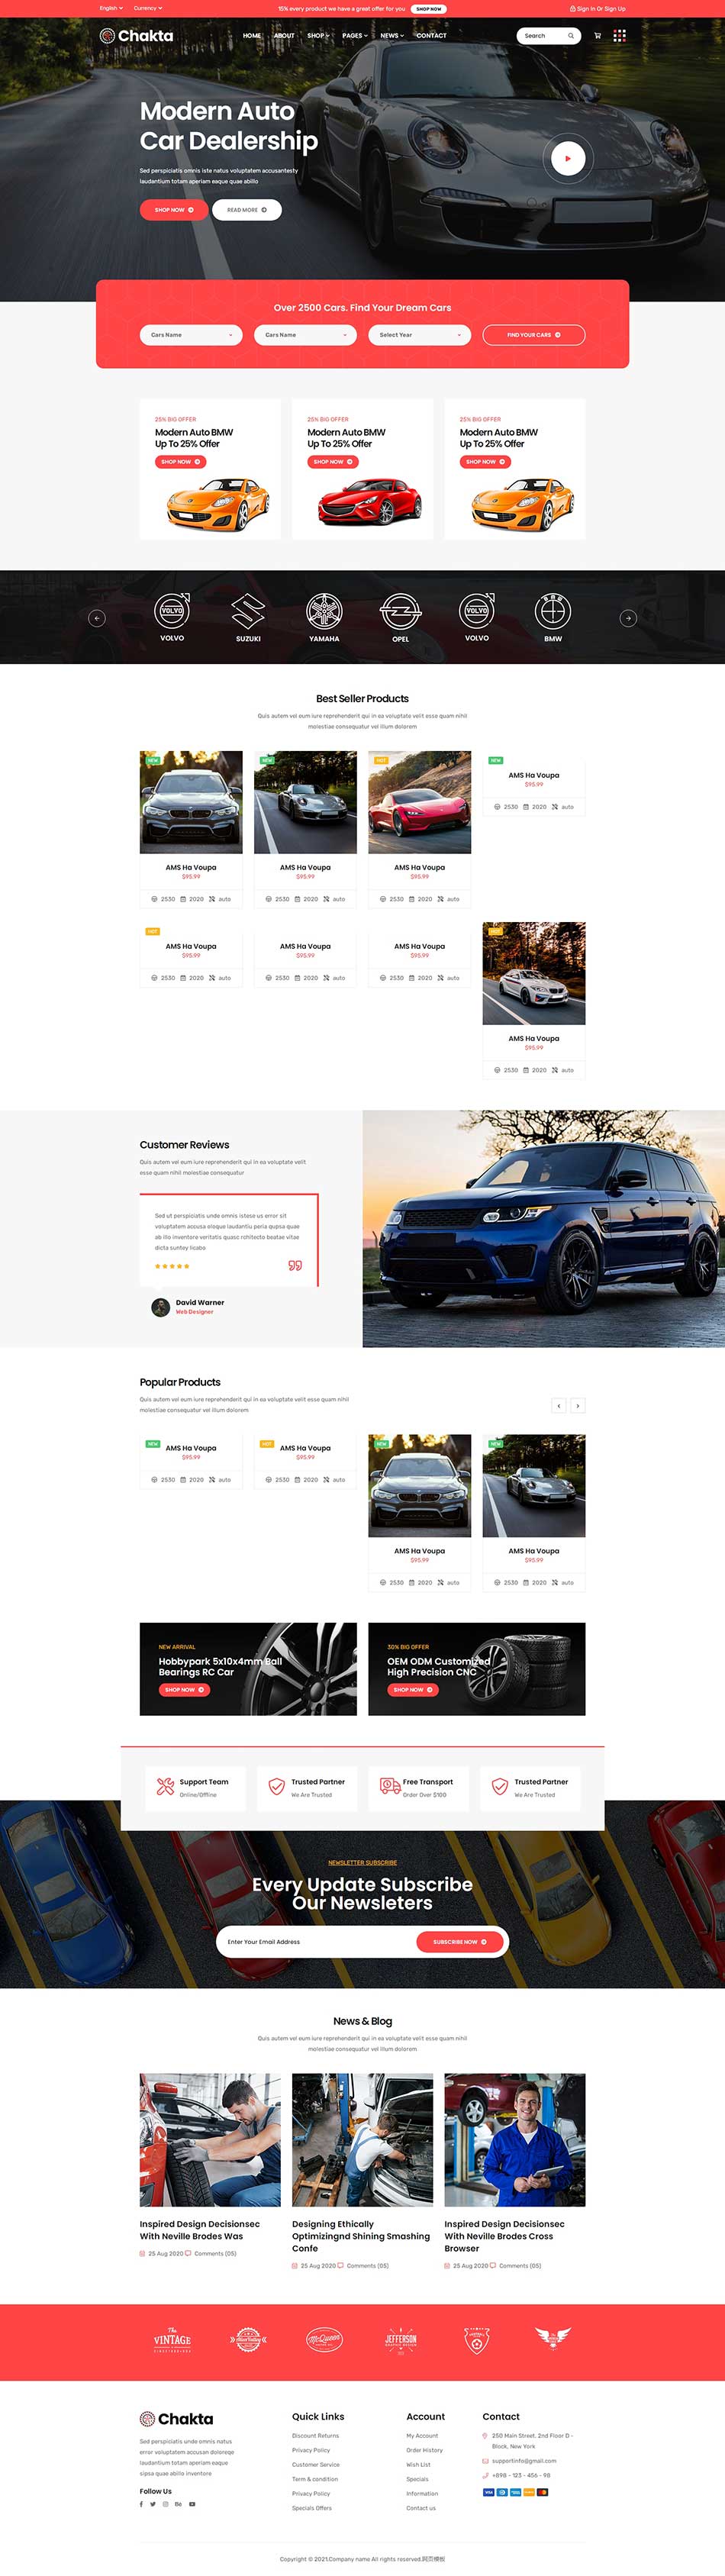
Task: Open the ABOUT menu item
Action: point(284,36)
